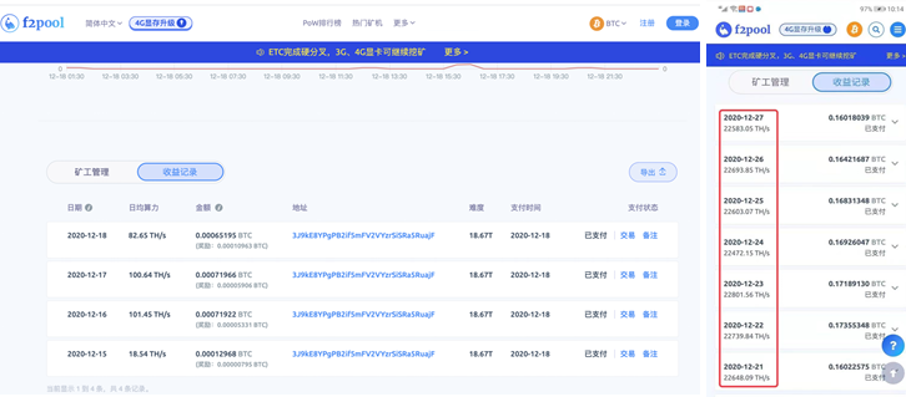Image resolution: width=906 pixels, height=397 pixels.
Task: Click the 导出 export button
Action: pyautogui.click(x=653, y=172)
